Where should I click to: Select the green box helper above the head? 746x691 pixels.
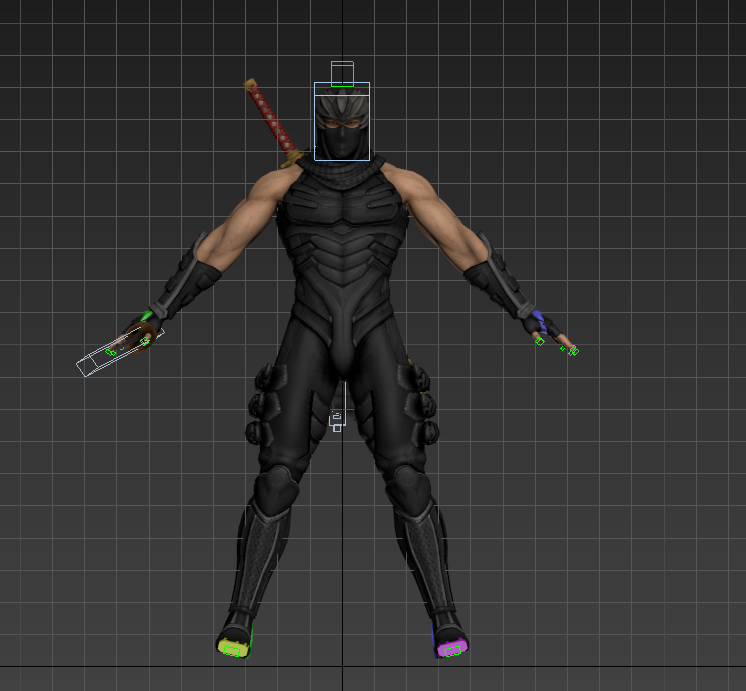[342, 74]
